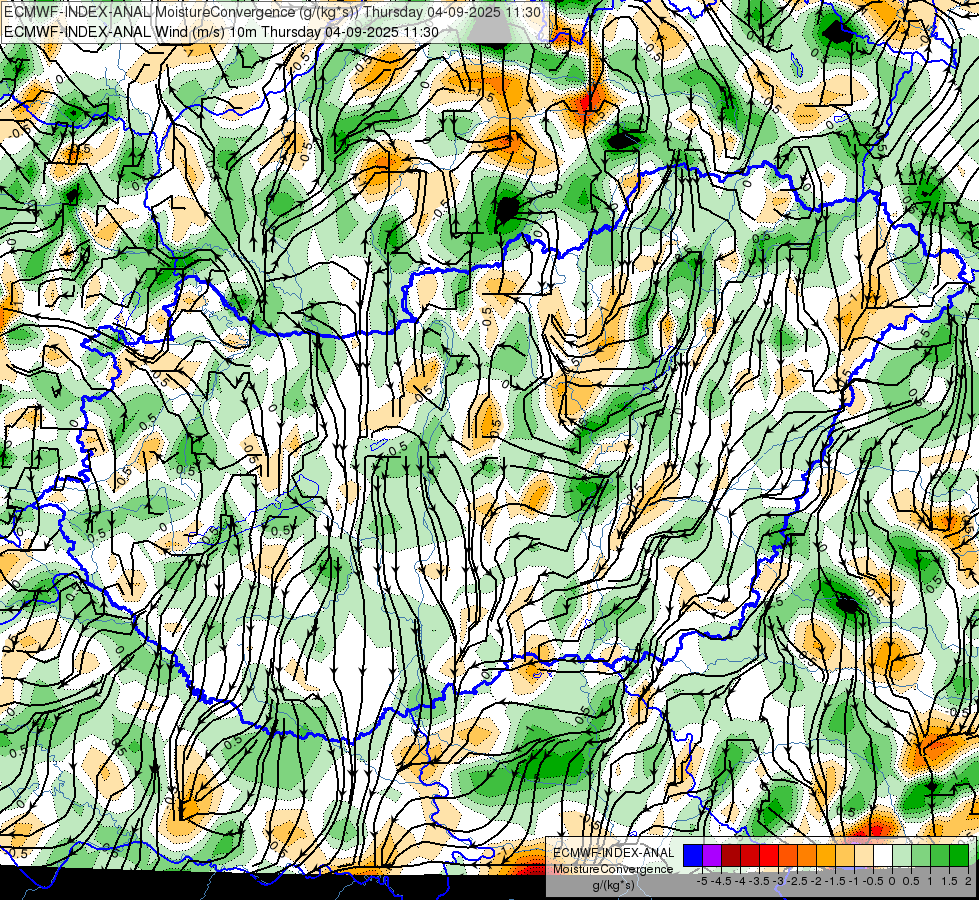Click the -1.5 tick value in legend scale
The image size is (979, 900).
[835, 881]
